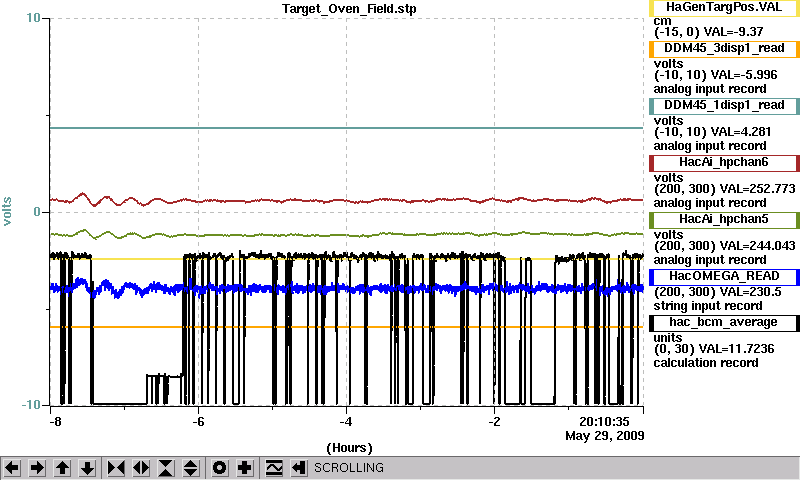Pan the plot up with up arrow

[62, 468]
